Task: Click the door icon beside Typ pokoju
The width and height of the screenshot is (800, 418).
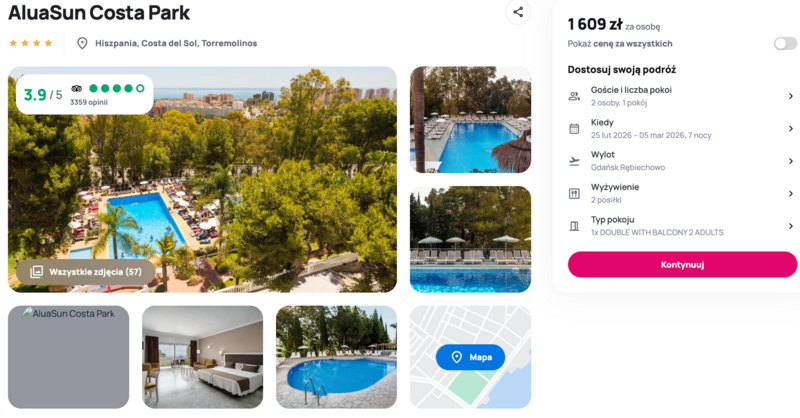Action: [x=574, y=226]
